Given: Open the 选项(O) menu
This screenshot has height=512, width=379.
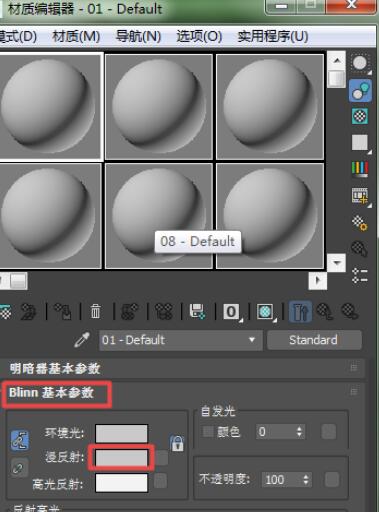Looking at the screenshot, I should point(199,36).
